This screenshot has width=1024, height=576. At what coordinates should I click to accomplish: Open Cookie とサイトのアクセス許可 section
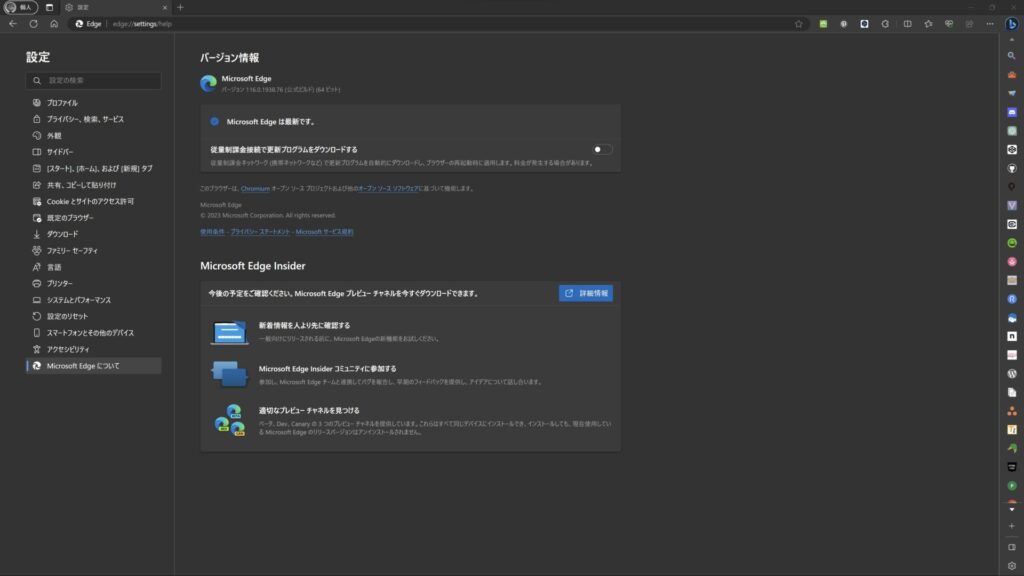coord(93,202)
